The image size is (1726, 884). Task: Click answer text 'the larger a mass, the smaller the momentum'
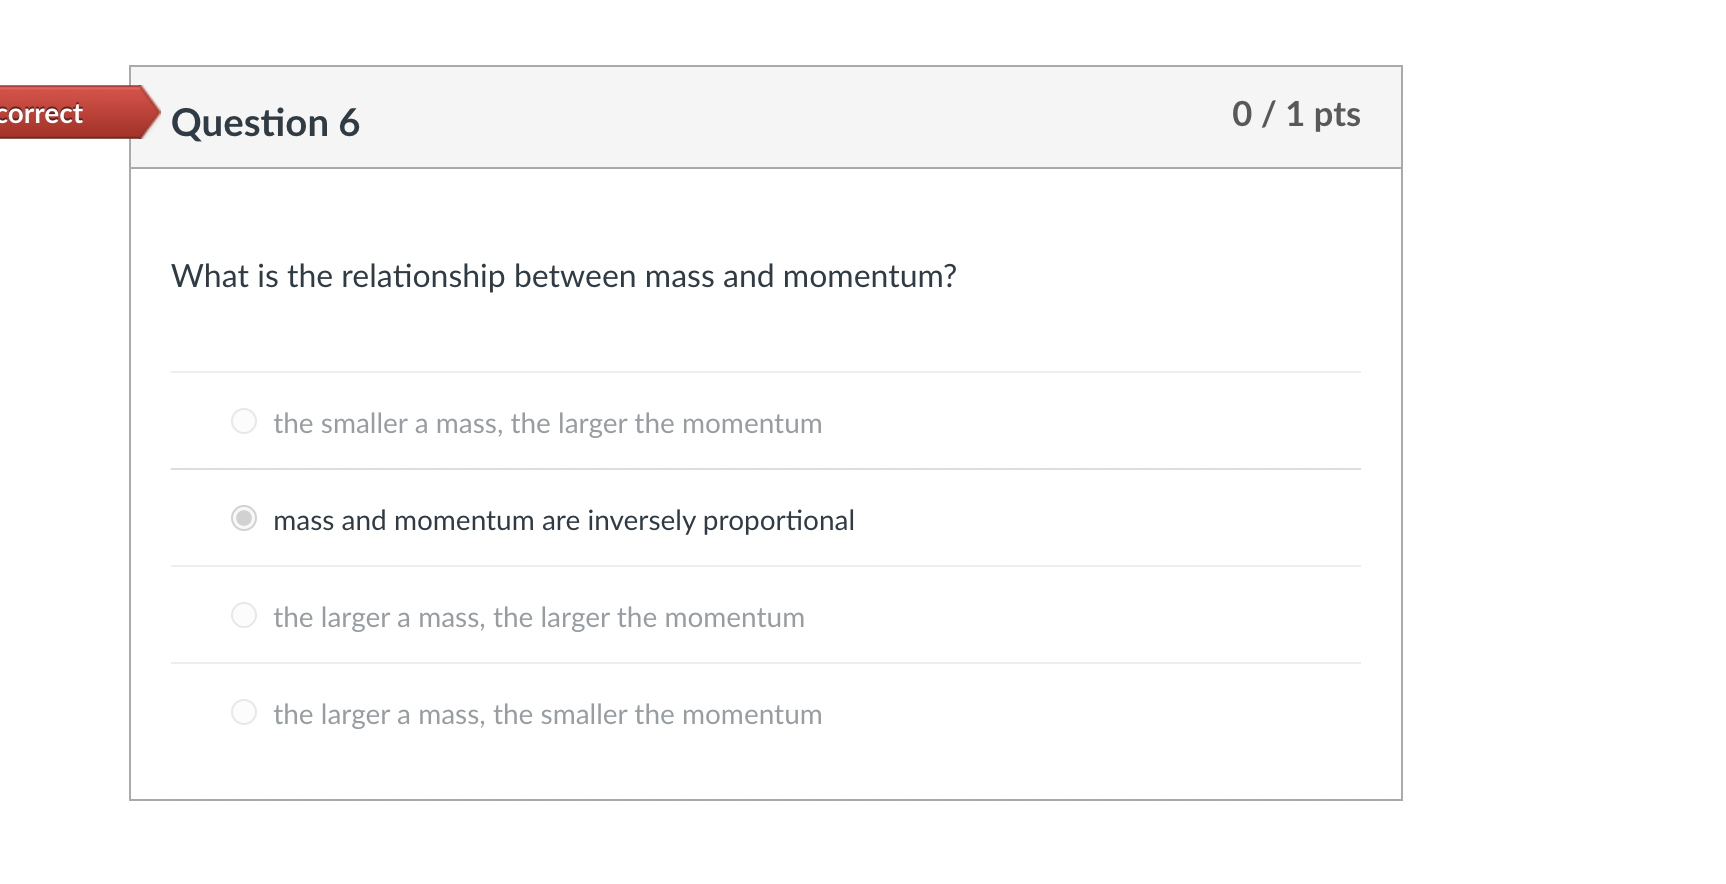[547, 714]
